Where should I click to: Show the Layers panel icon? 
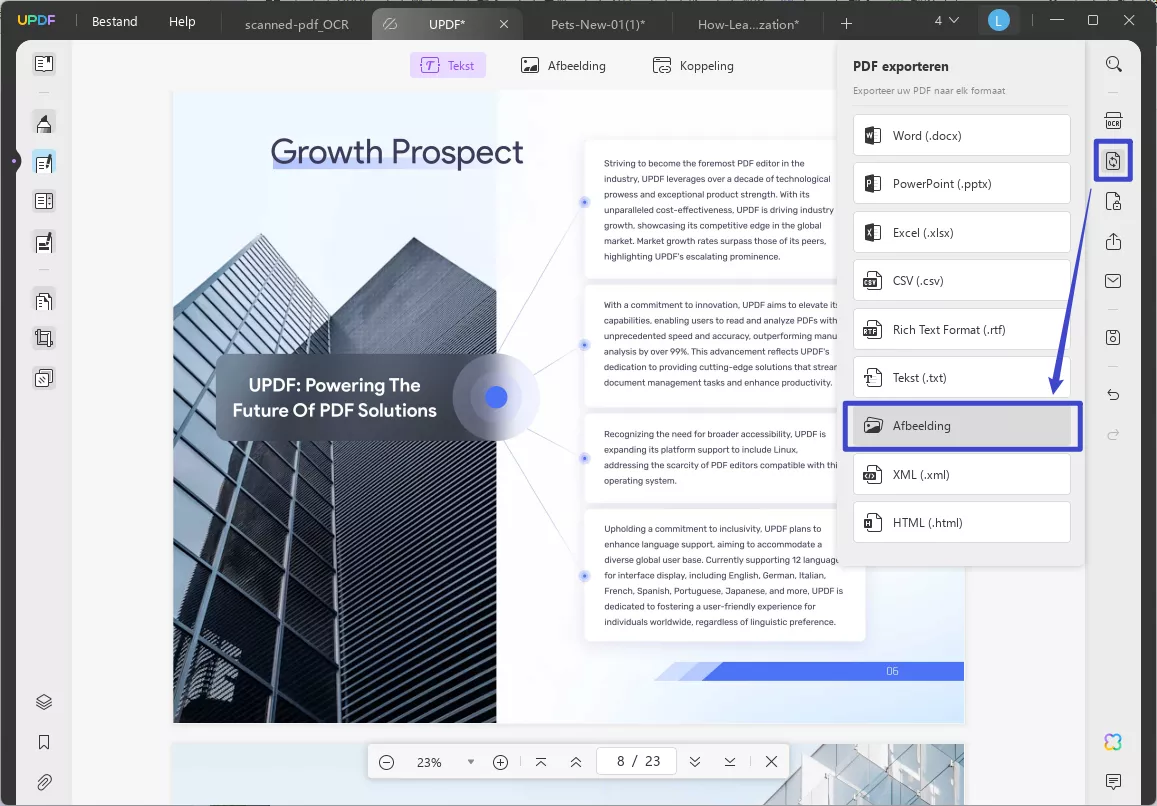(44, 702)
